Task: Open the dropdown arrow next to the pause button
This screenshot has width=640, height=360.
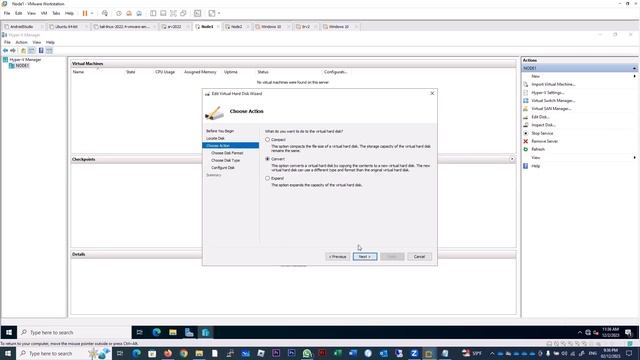Action: point(92,13)
